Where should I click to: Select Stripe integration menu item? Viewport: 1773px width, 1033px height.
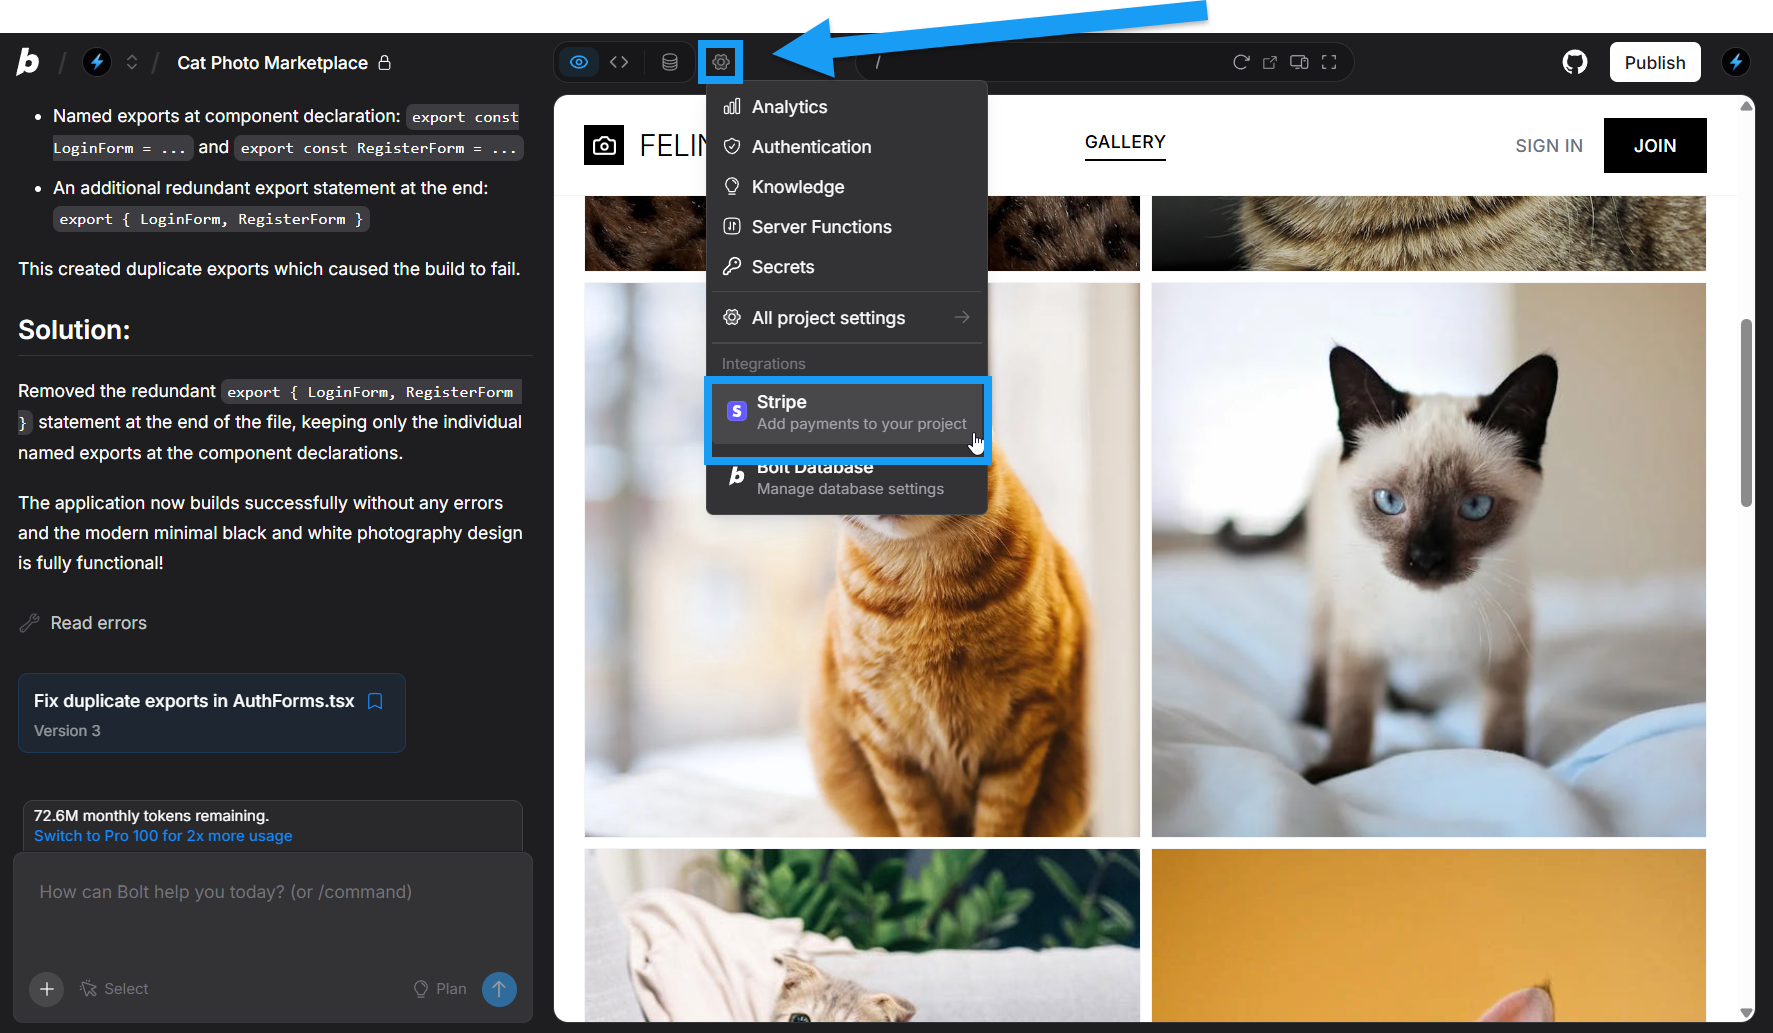pyautogui.click(x=848, y=412)
